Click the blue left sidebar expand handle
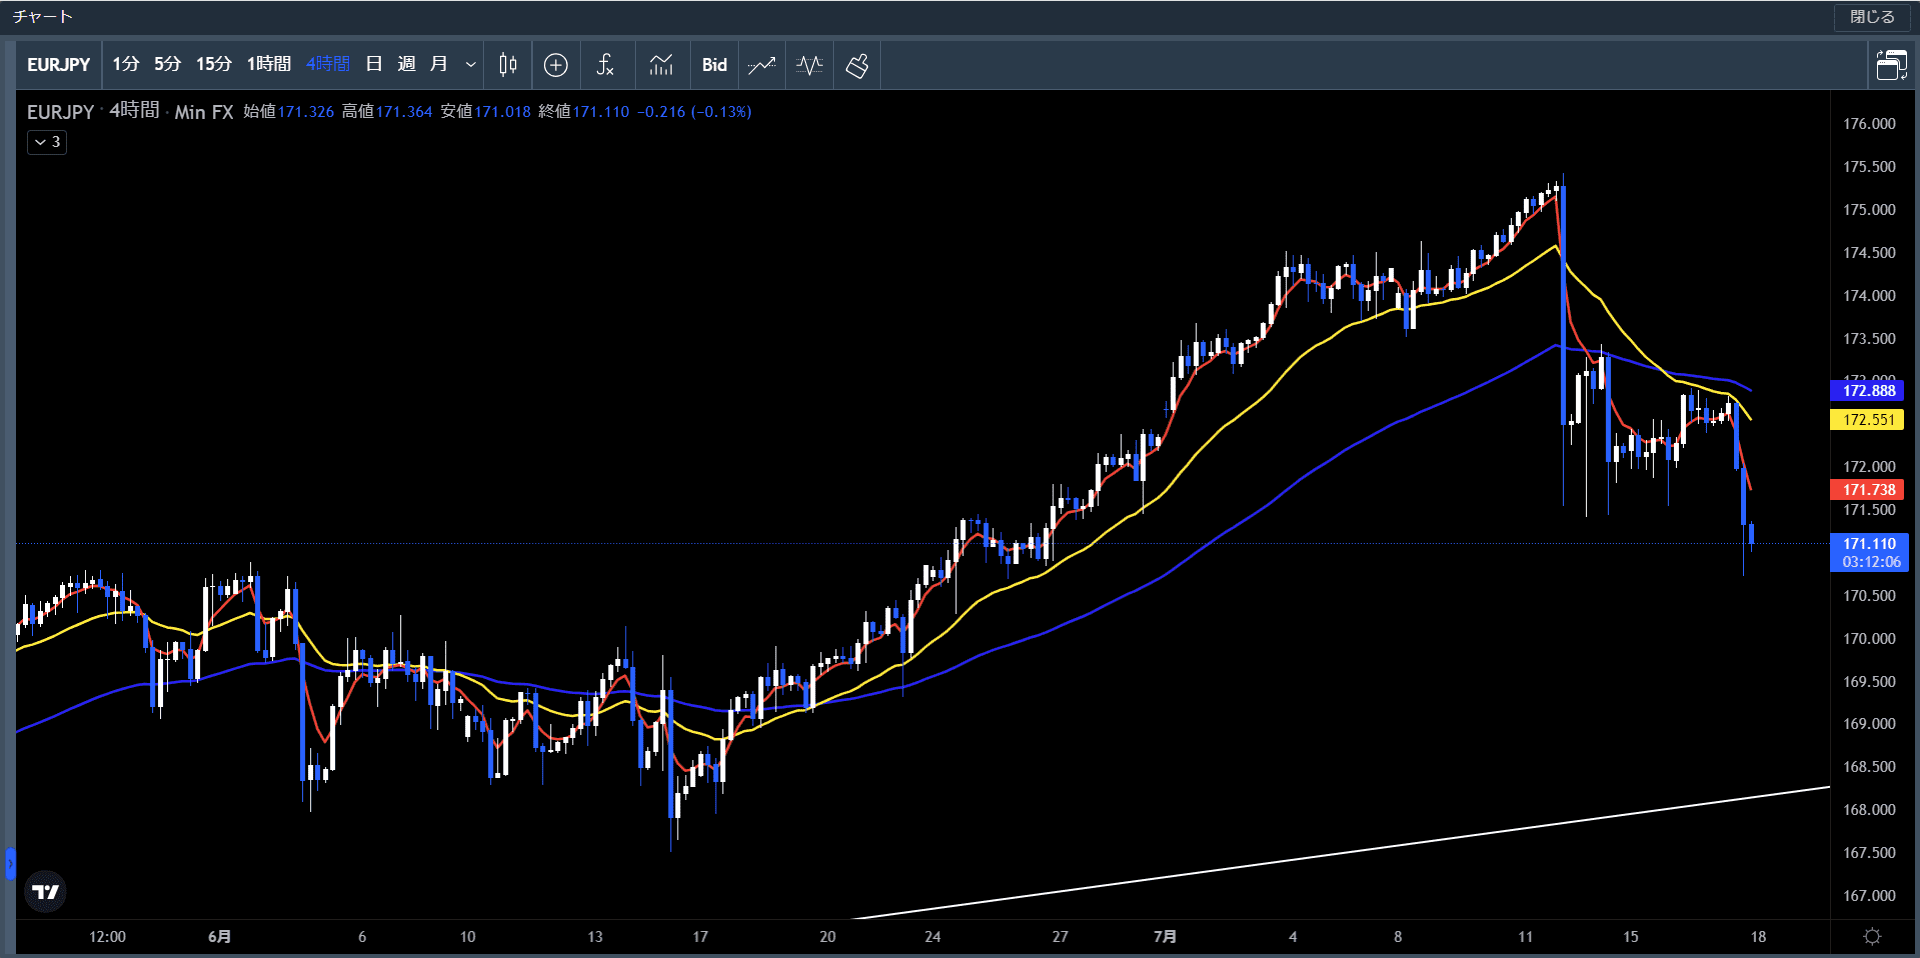 (x=10, y=863)
